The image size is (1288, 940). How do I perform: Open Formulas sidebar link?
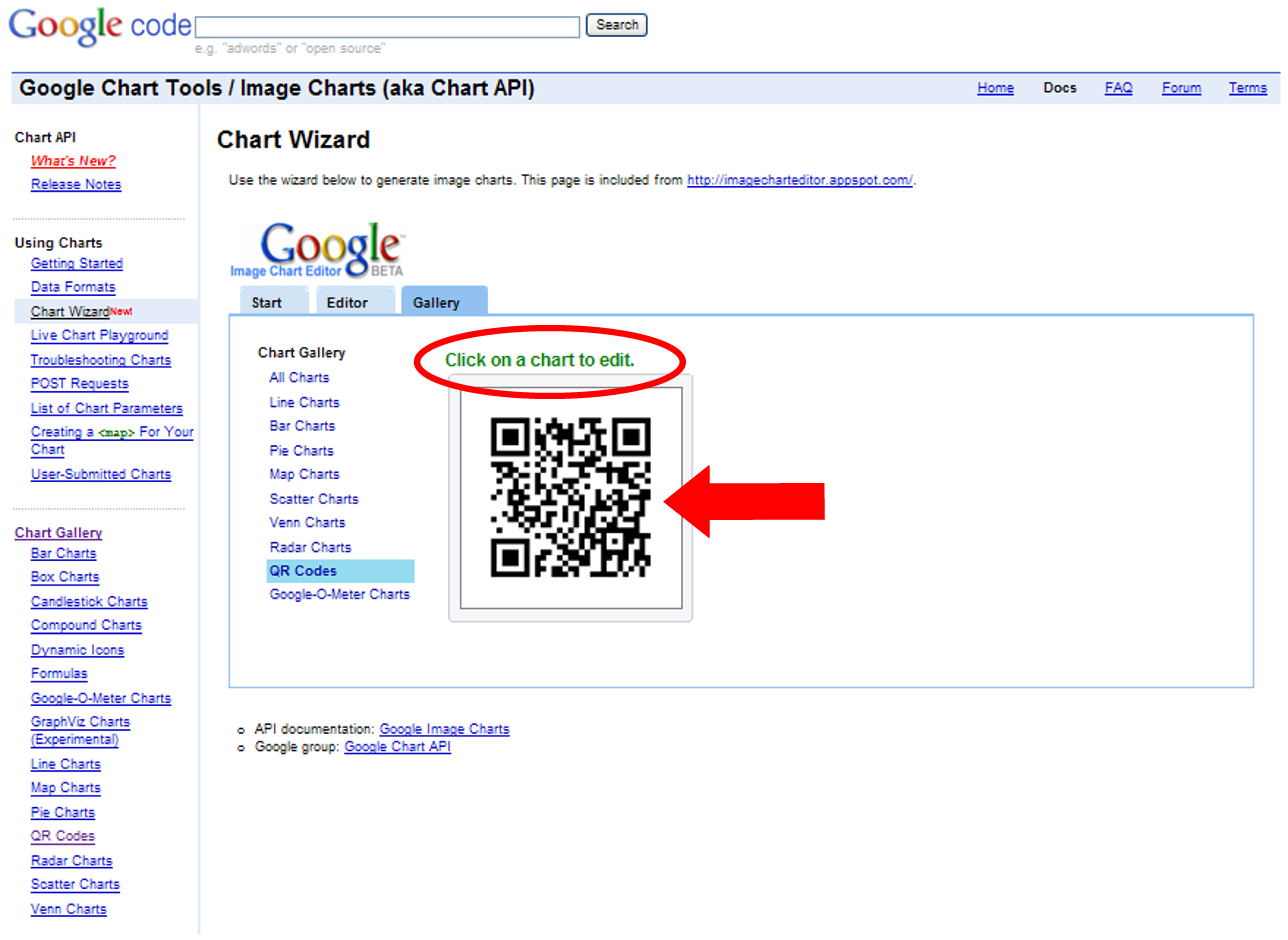(x=59, y=674)
